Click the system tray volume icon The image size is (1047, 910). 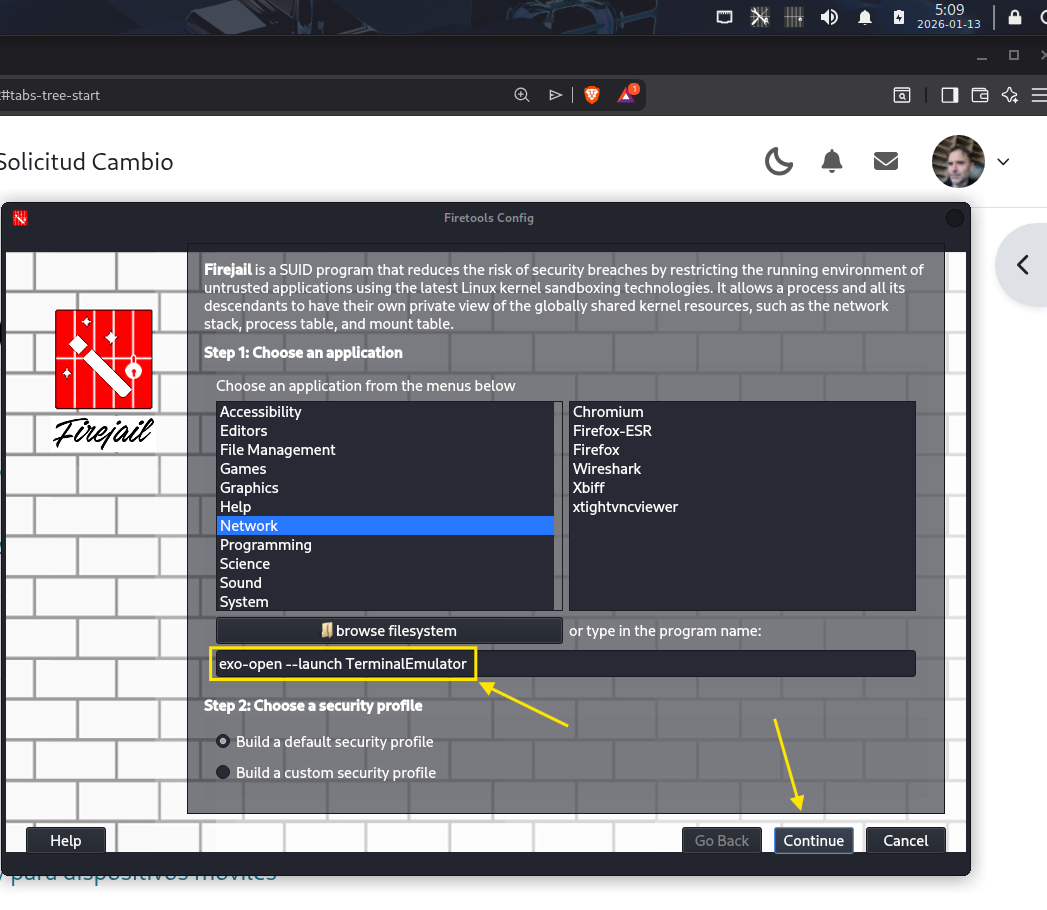click(x=829, y=17)
